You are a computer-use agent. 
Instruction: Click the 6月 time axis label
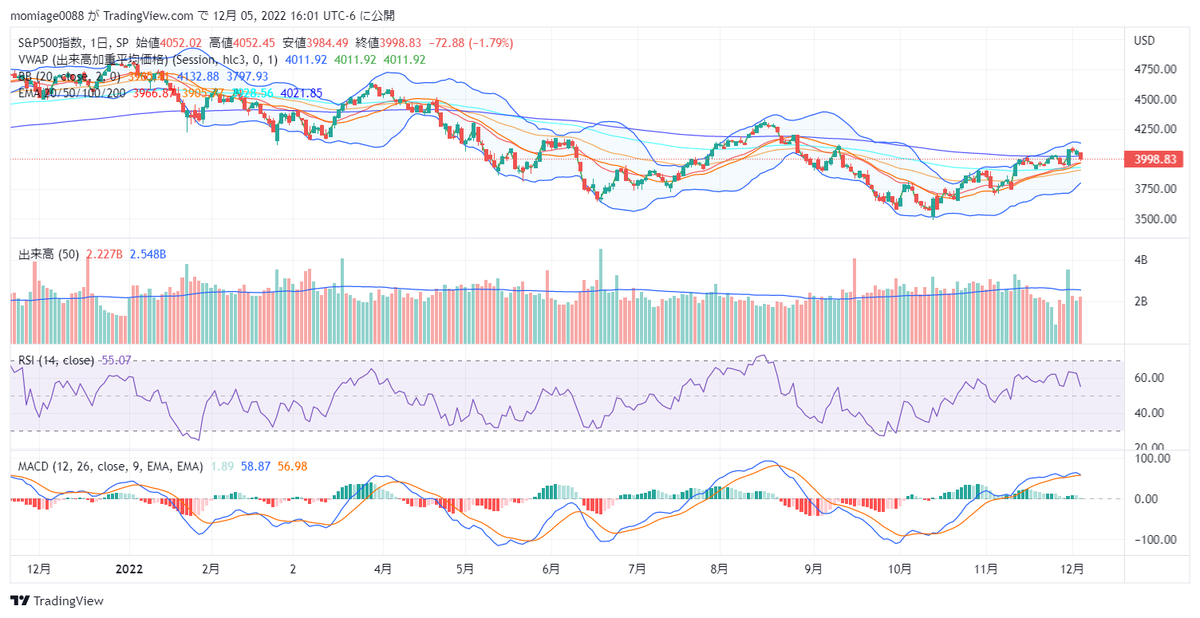(x=549, y=569)
